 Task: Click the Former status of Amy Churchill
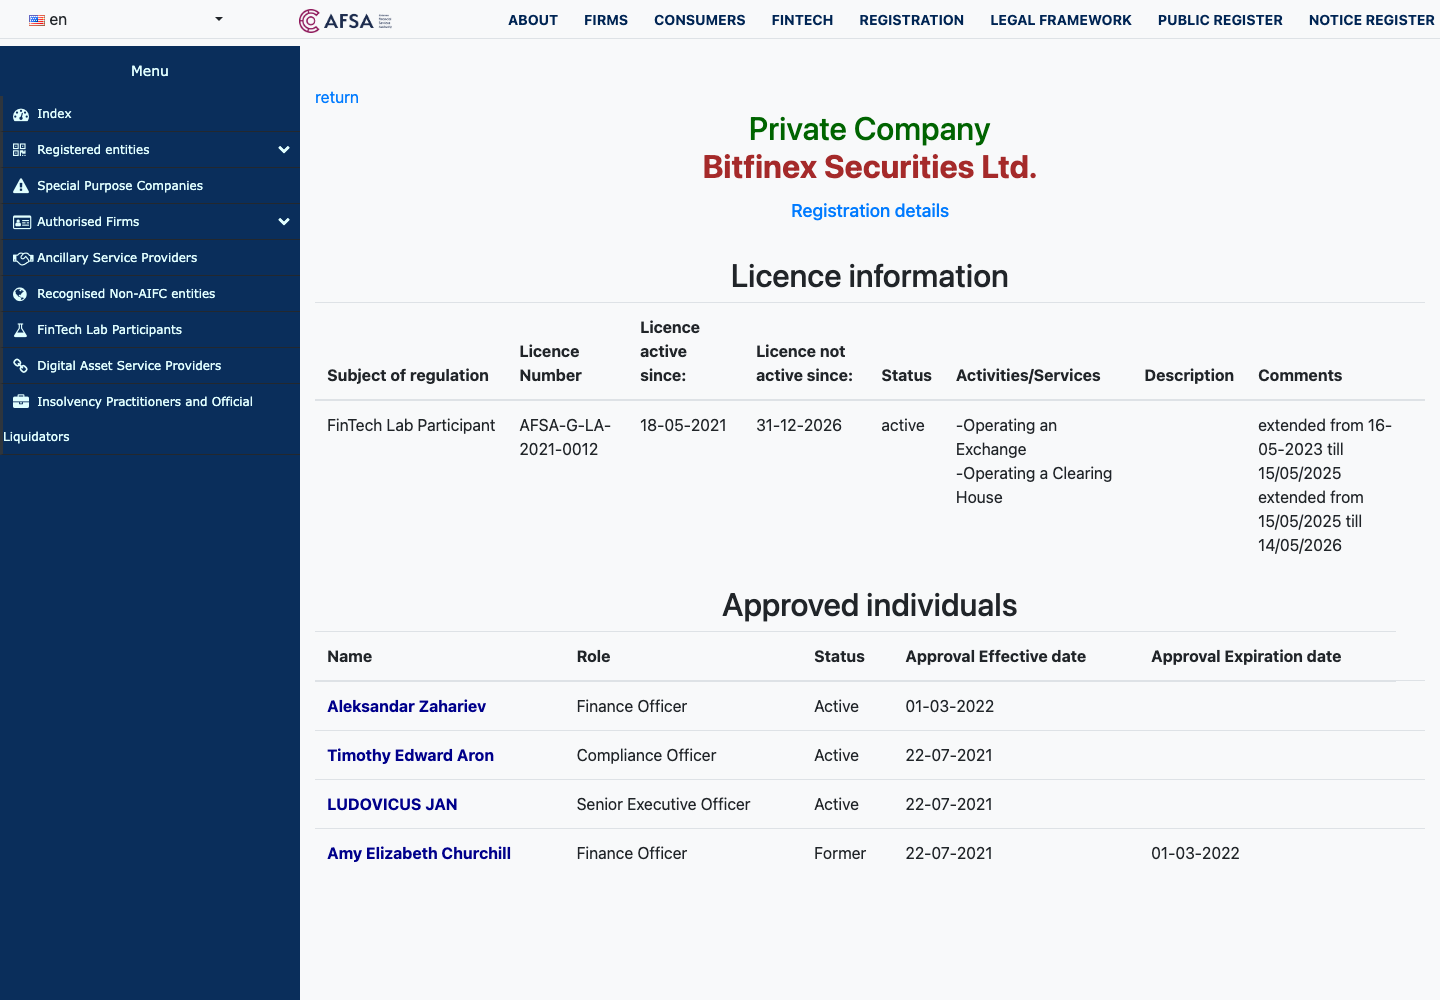pos(840,853)
